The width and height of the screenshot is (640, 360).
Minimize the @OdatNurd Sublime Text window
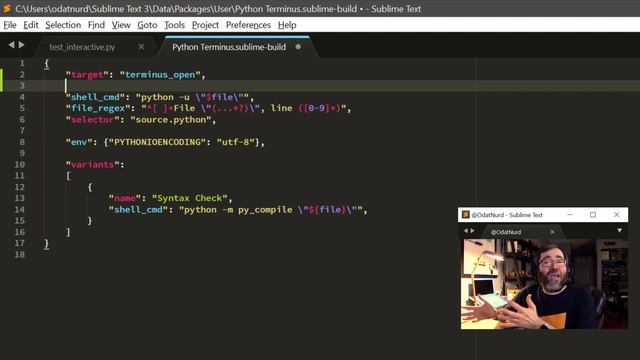570,214
